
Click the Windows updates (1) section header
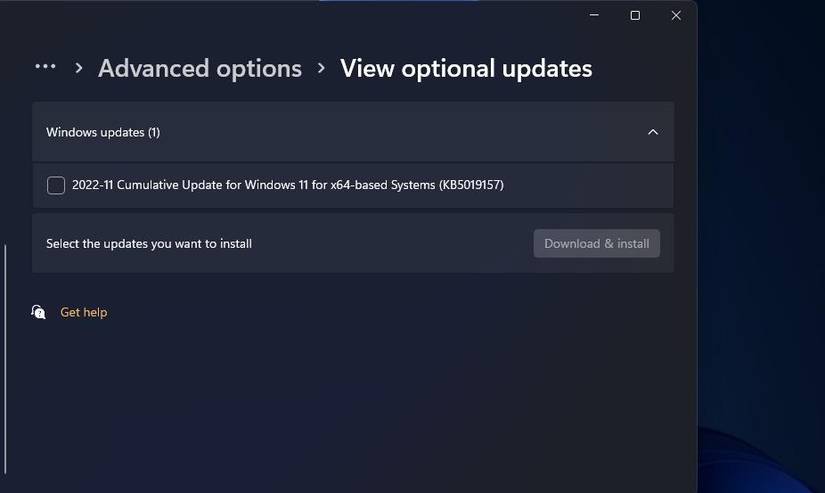(x=103, y=132)
